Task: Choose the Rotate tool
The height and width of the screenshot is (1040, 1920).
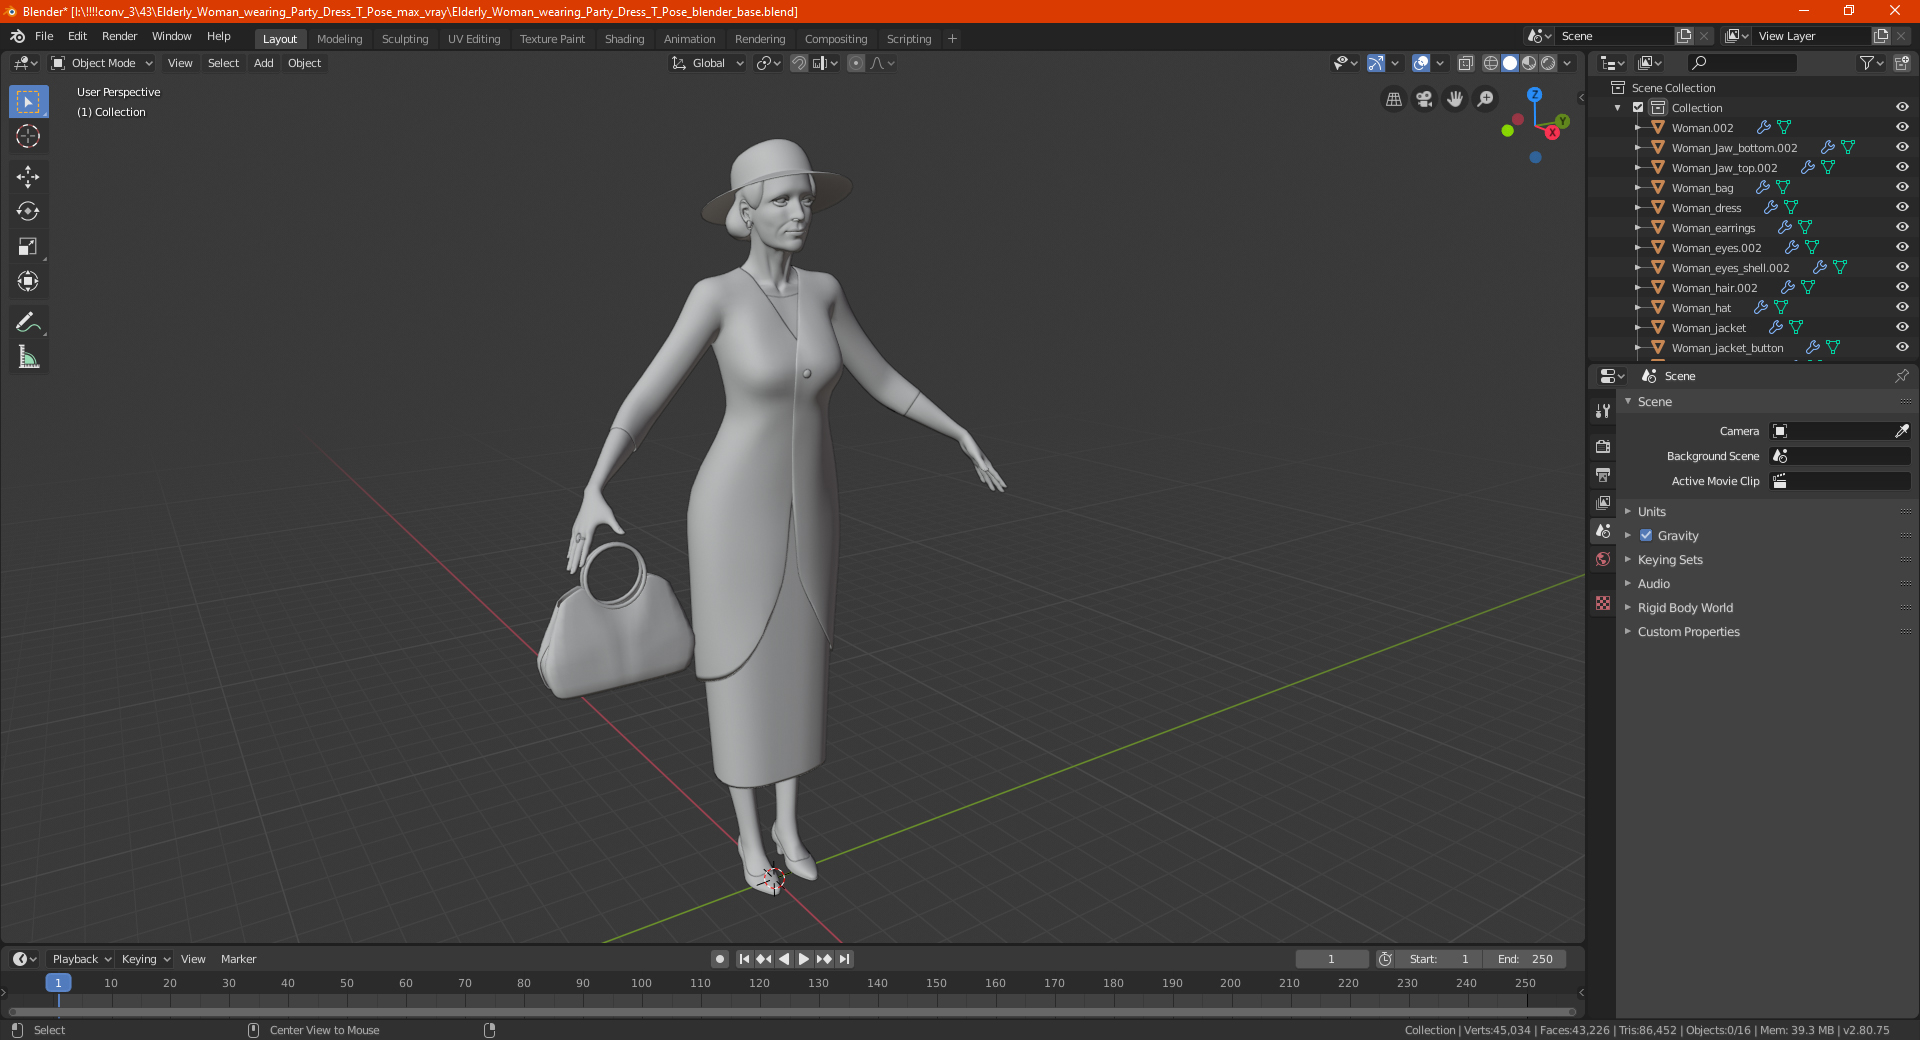Action: (x=28, y=212)
